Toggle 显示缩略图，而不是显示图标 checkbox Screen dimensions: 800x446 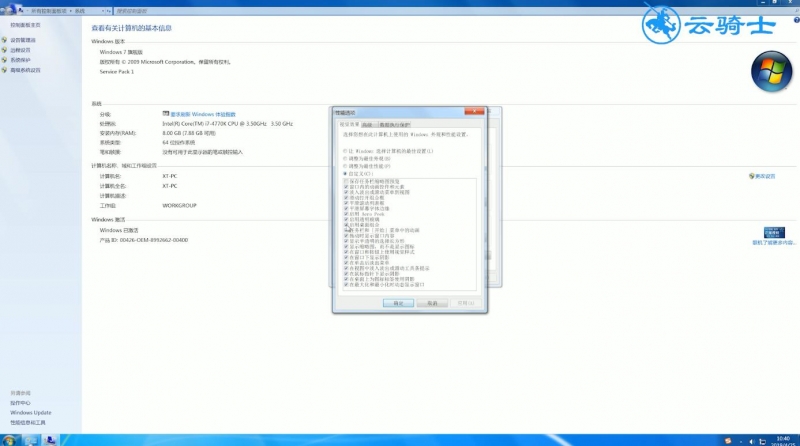click(x=346, y=246)
